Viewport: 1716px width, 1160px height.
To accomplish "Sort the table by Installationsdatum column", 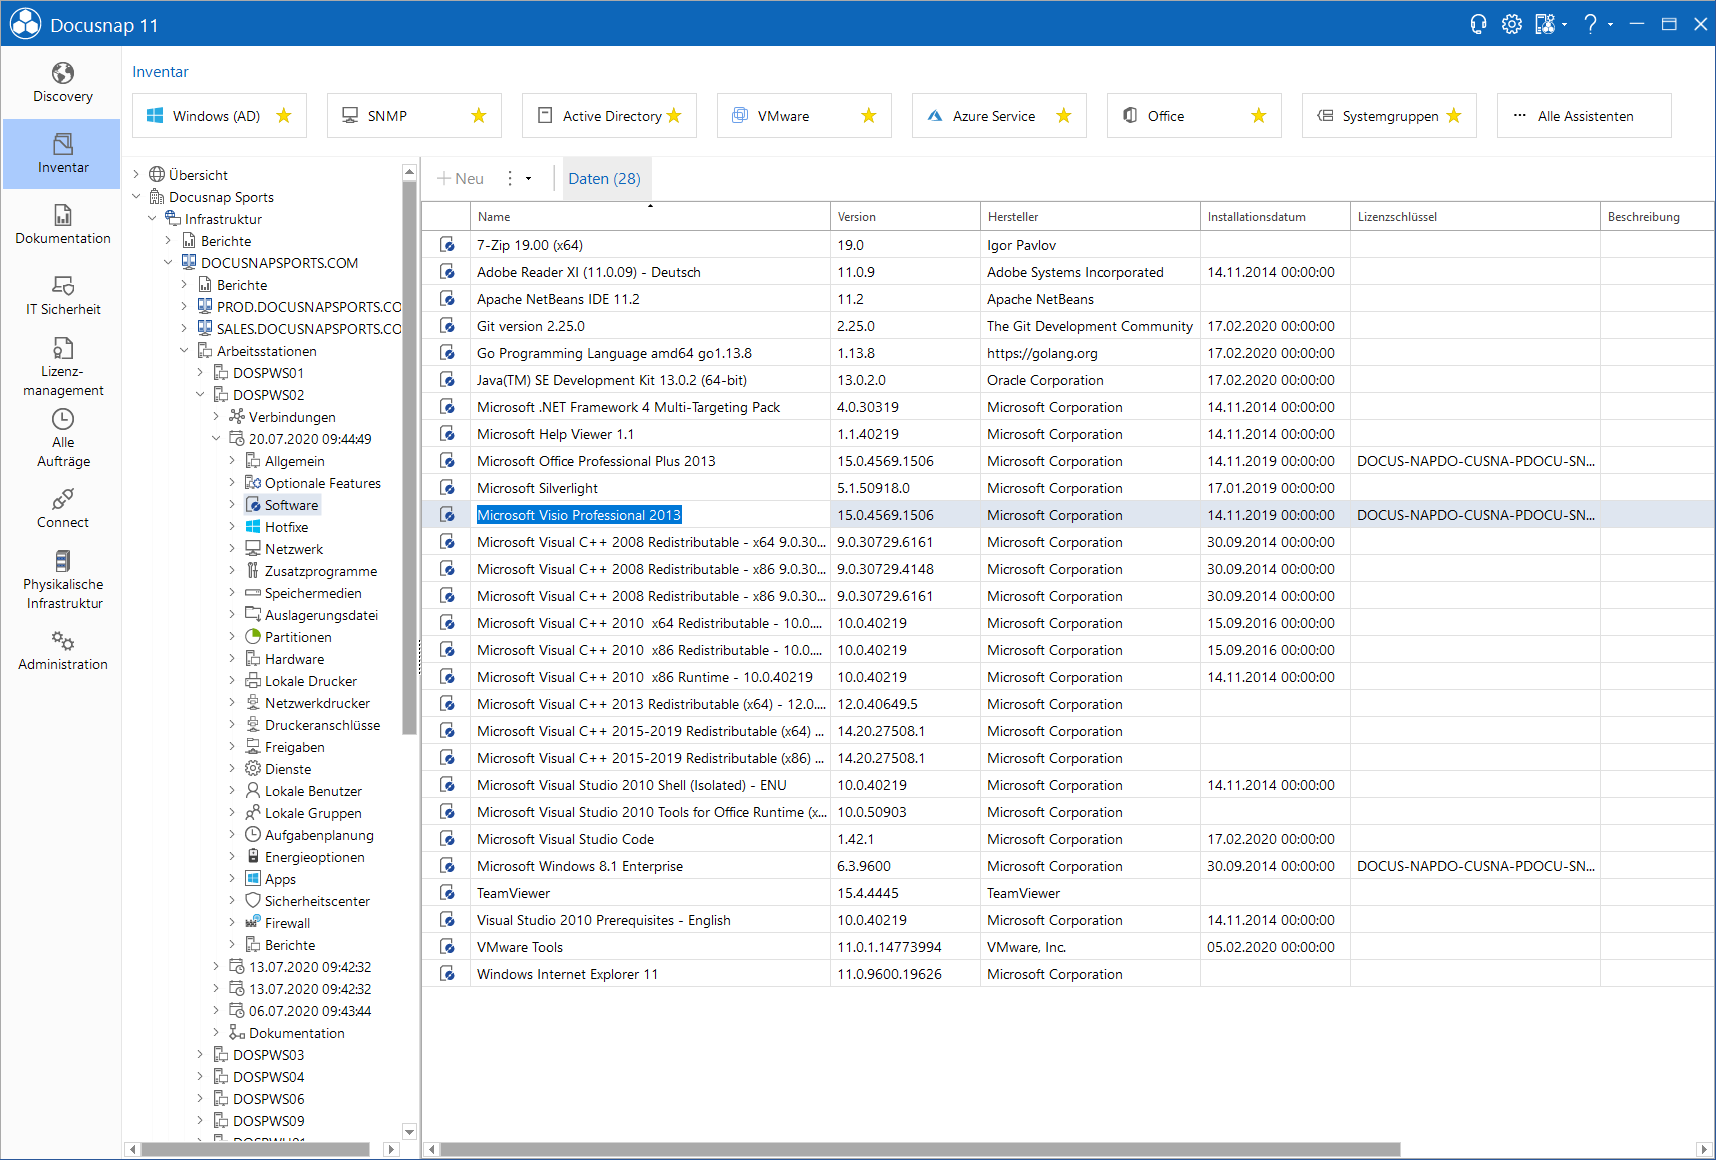I will (1275, 217).
